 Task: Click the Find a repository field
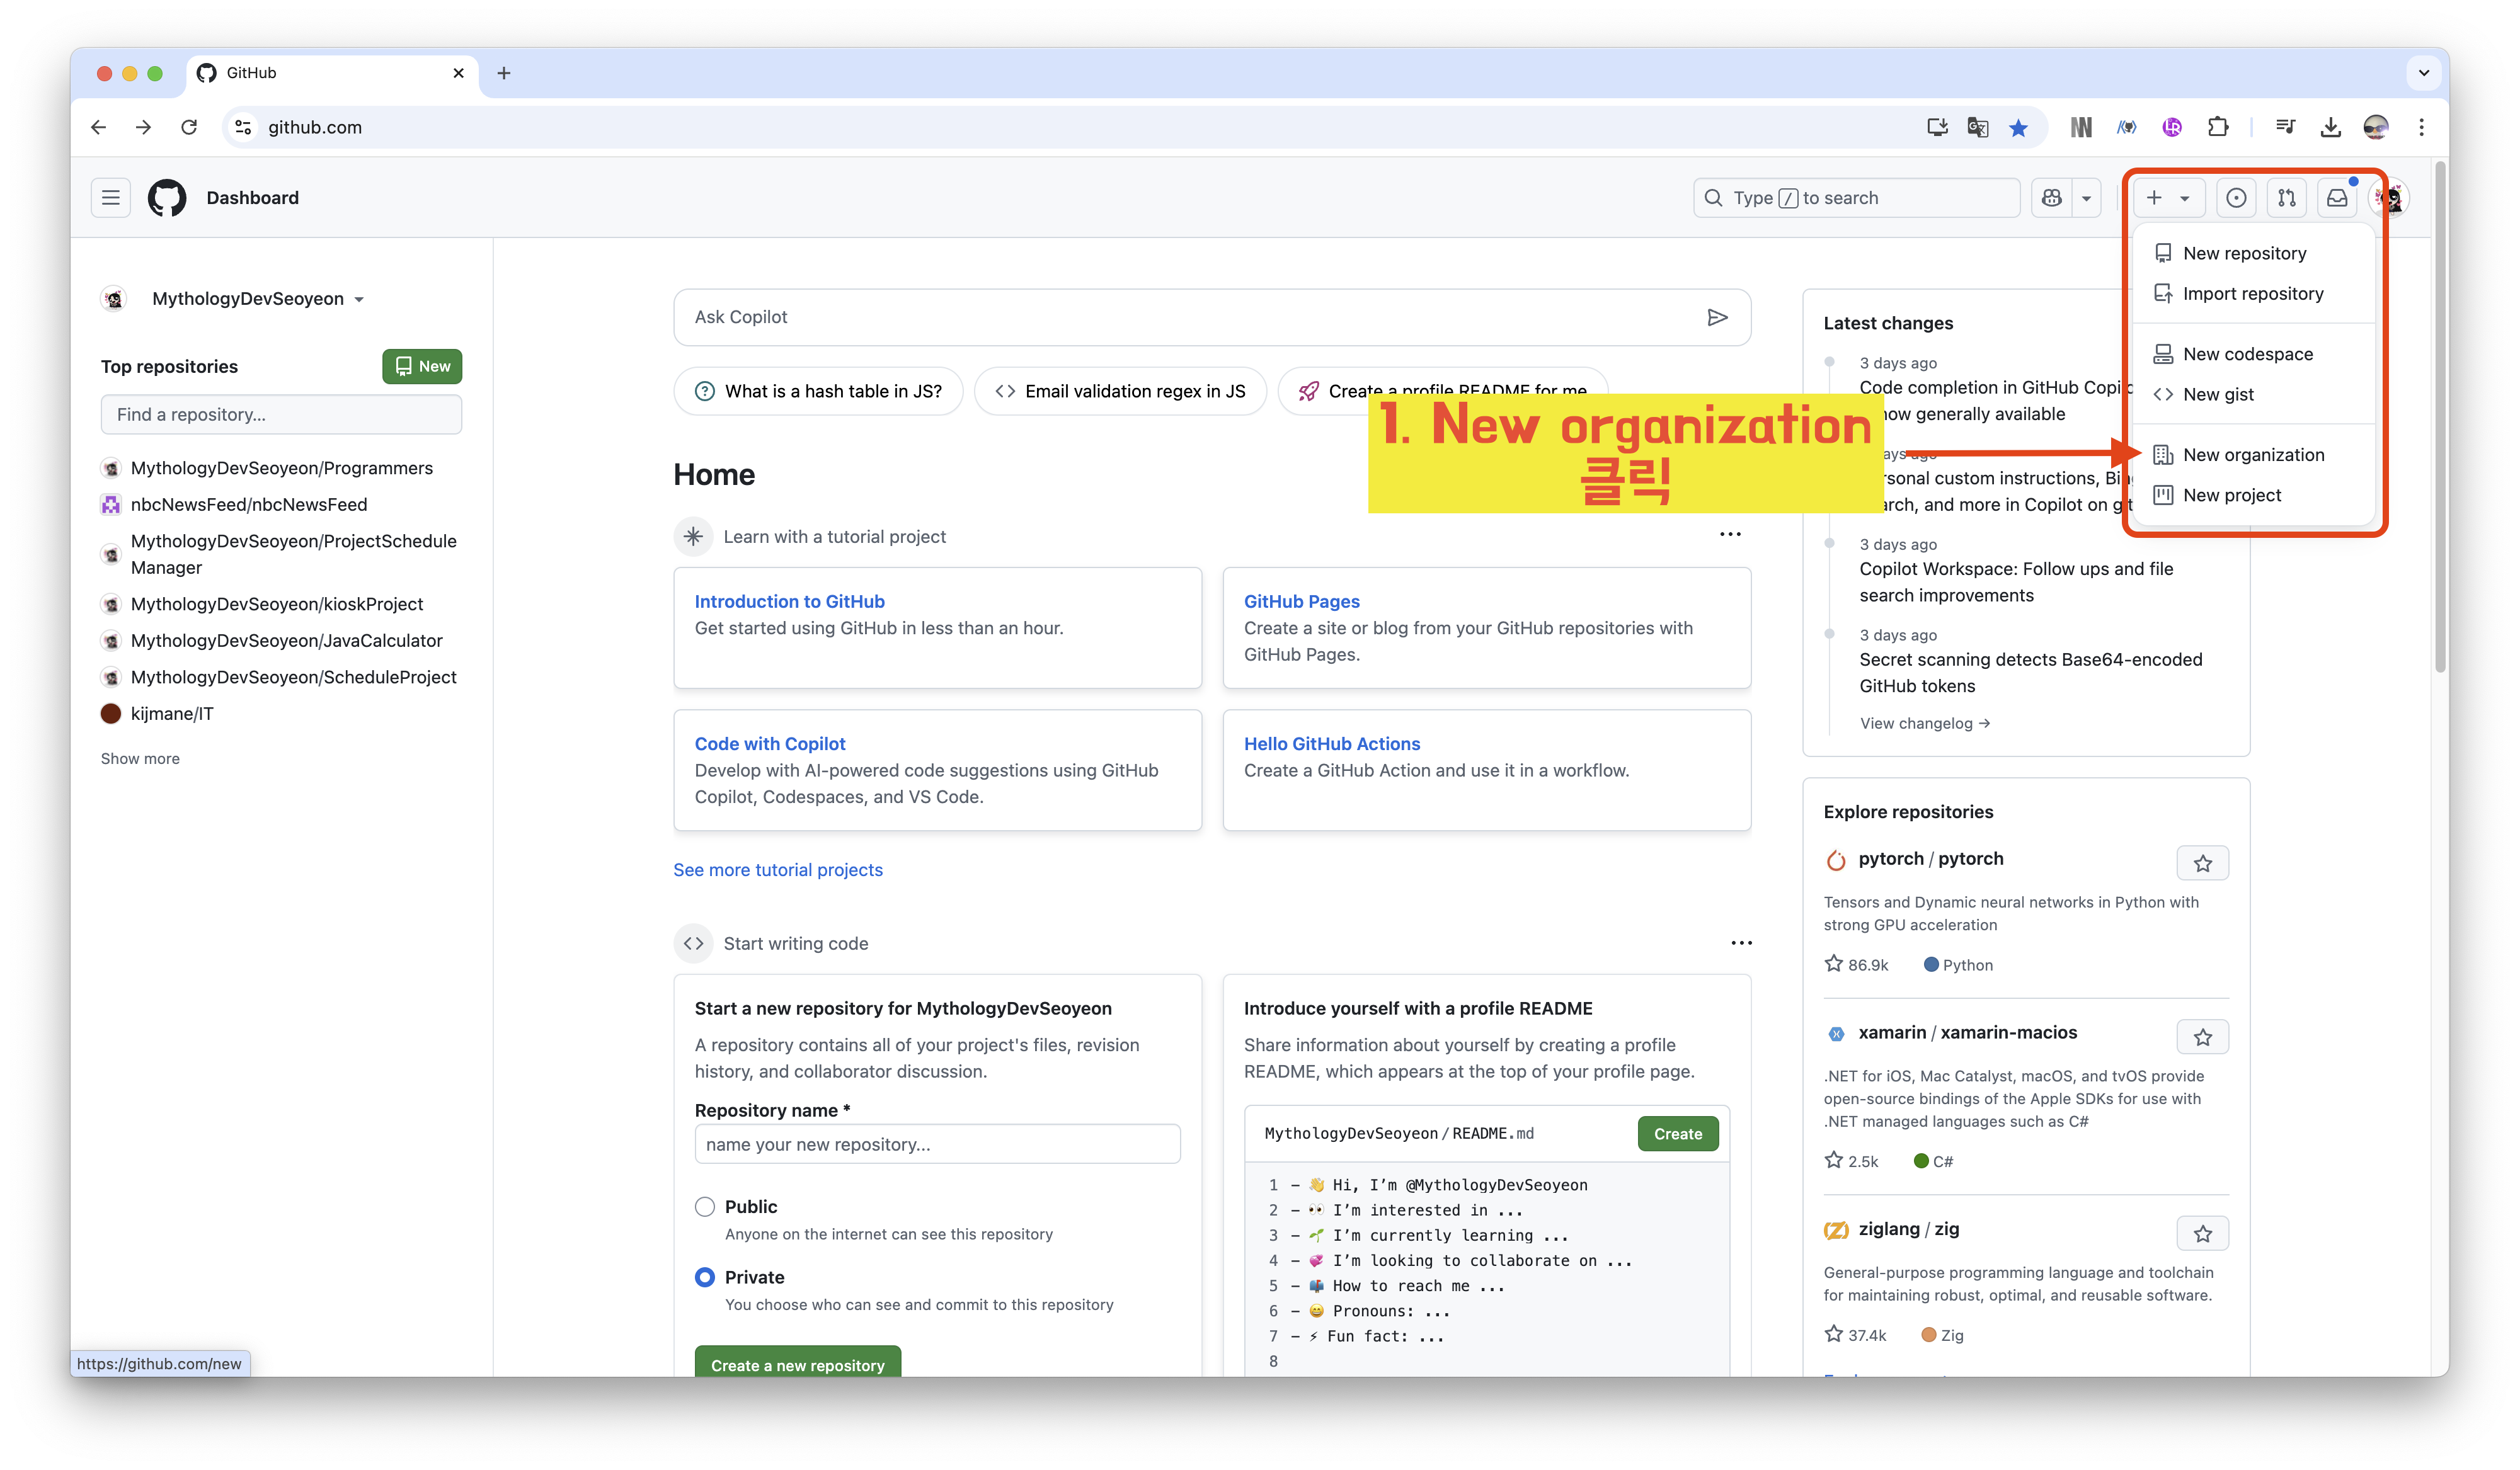(x=281, y=414)
